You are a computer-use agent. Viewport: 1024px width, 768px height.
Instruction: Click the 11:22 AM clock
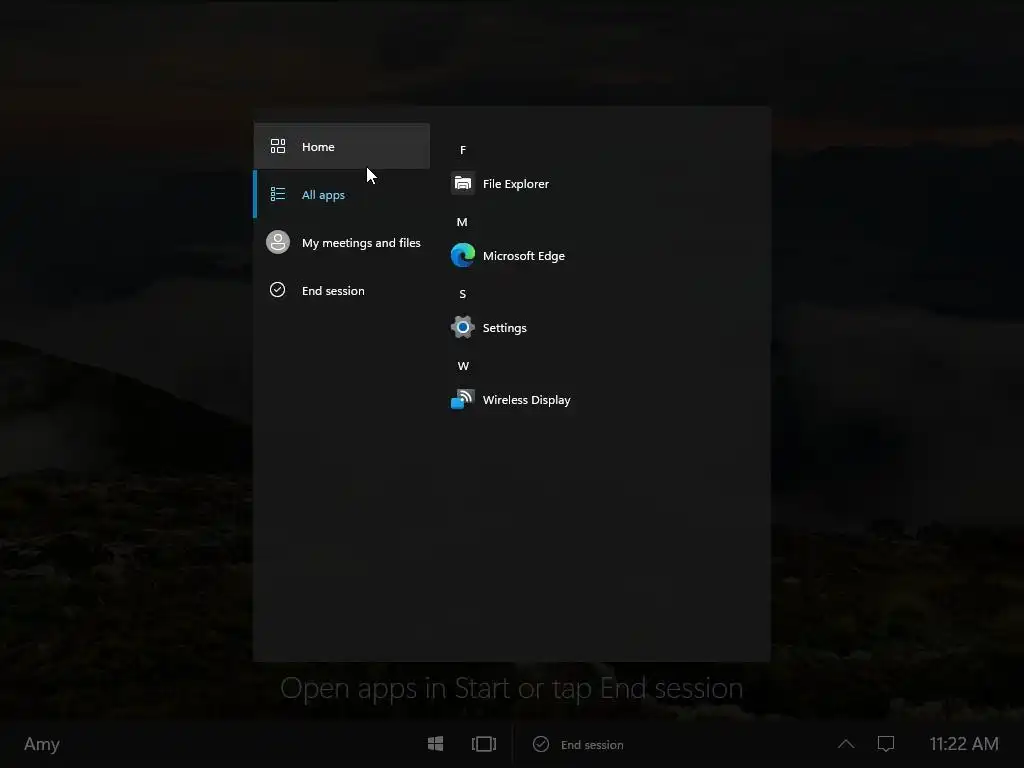pyautogui.click(x=964, y=744)
